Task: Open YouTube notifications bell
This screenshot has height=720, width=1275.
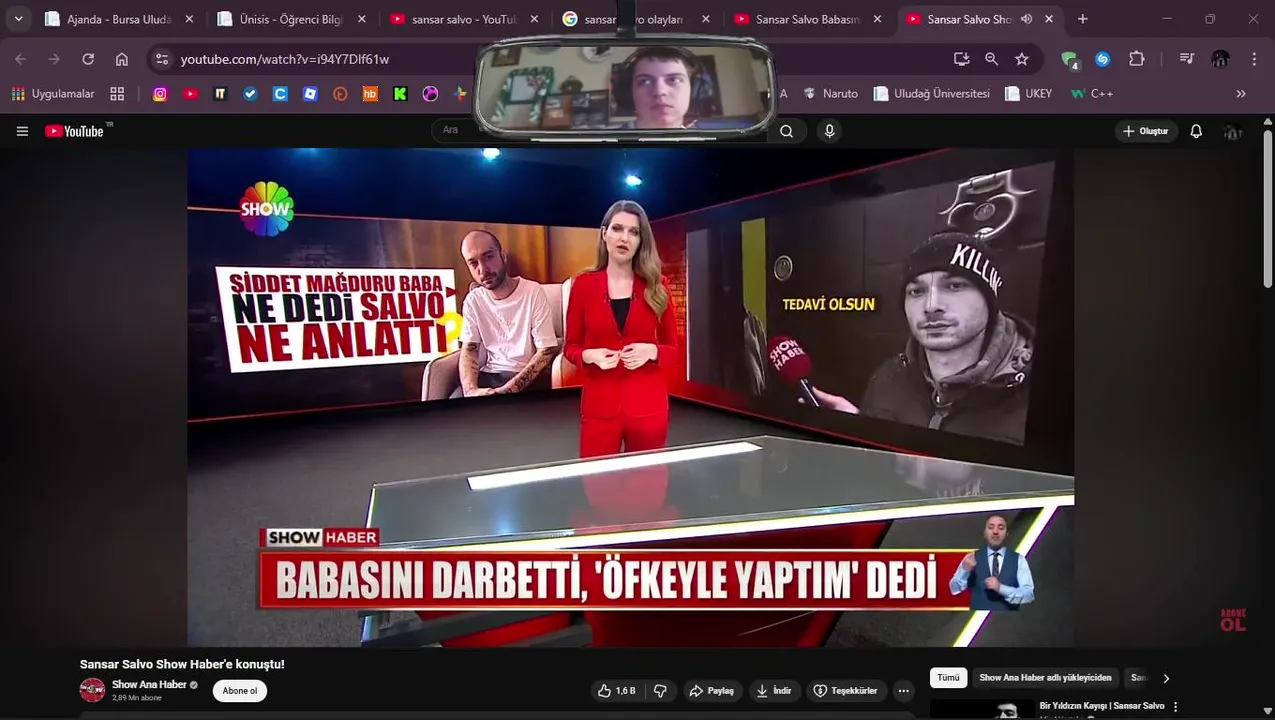Action: 1196,131
